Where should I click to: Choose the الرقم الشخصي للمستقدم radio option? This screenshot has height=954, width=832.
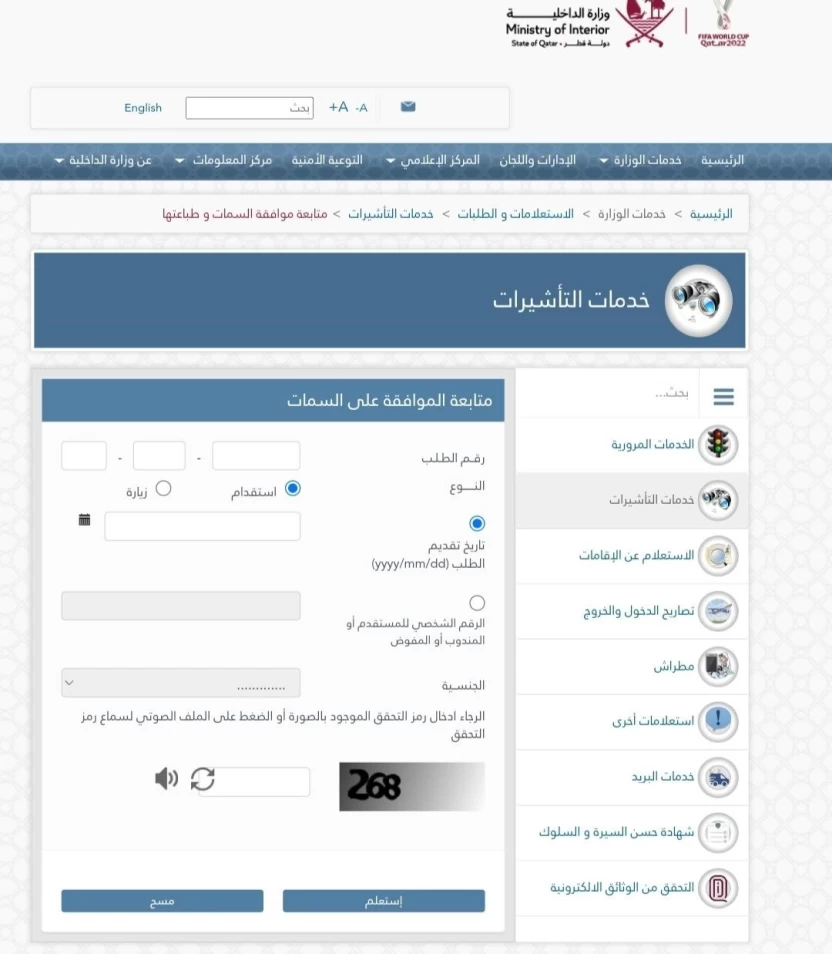pos(477,602)
